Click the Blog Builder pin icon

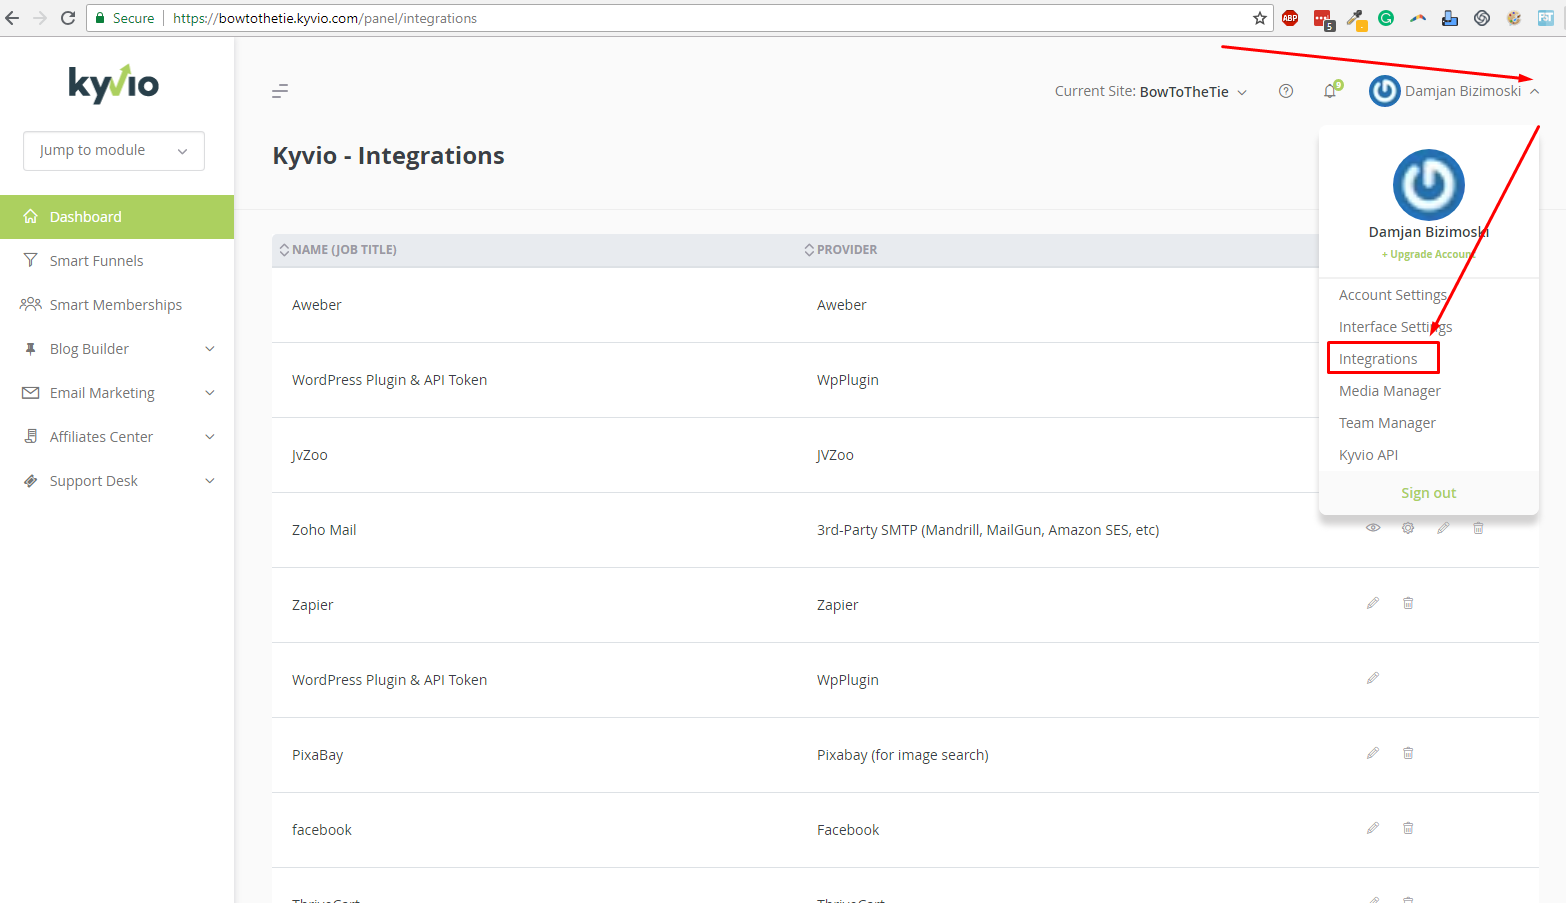click(31, 349)
